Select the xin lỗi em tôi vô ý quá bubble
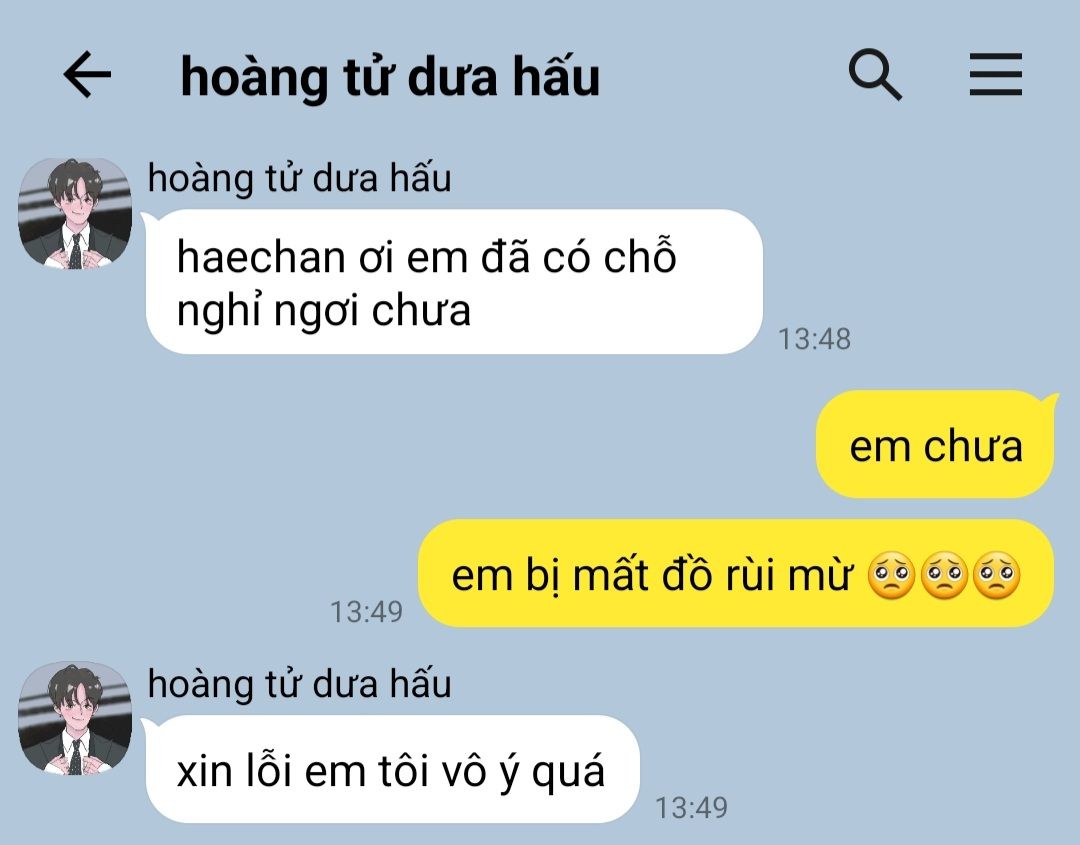Viewport: 1080px width, 845px height. (x=392, y=769)
